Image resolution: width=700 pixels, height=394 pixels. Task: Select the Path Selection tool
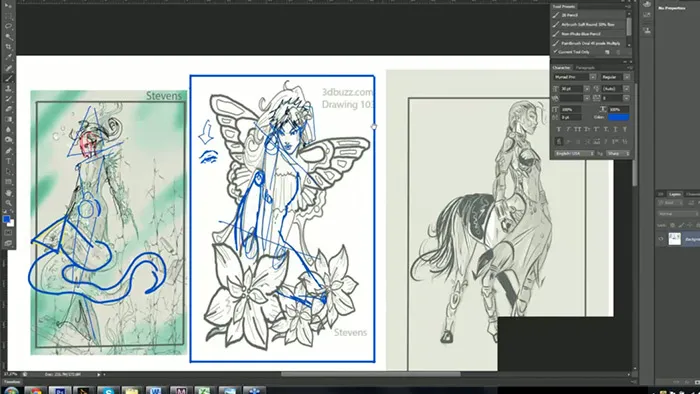[8, 172]
